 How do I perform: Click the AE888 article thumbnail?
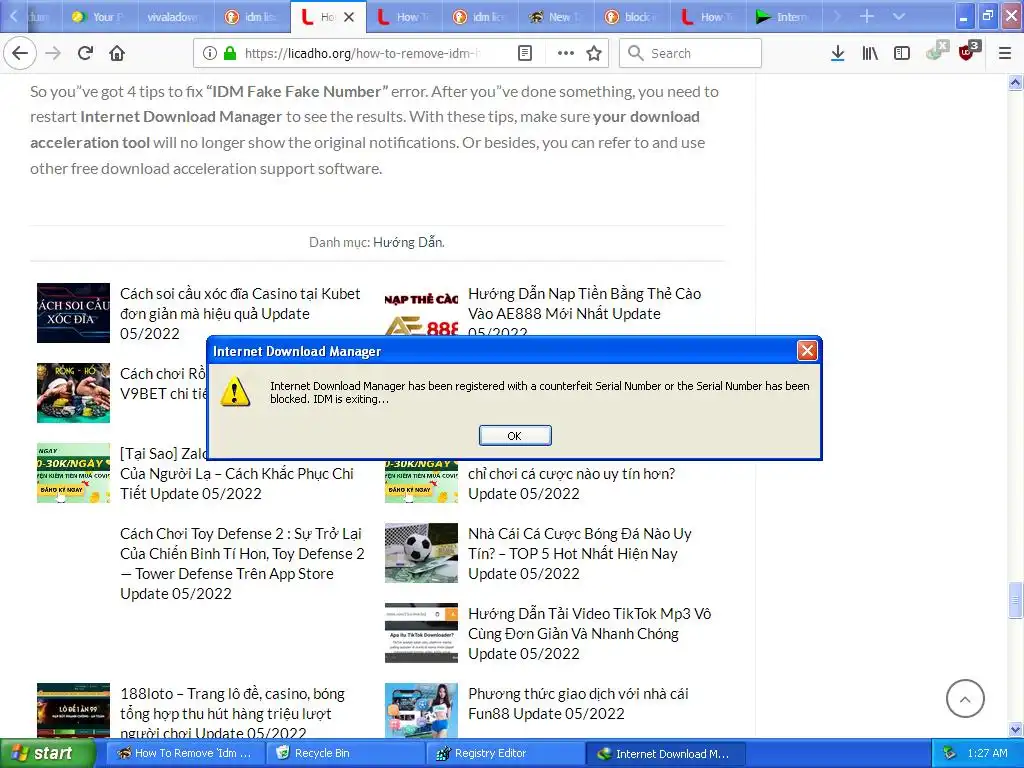421,310
